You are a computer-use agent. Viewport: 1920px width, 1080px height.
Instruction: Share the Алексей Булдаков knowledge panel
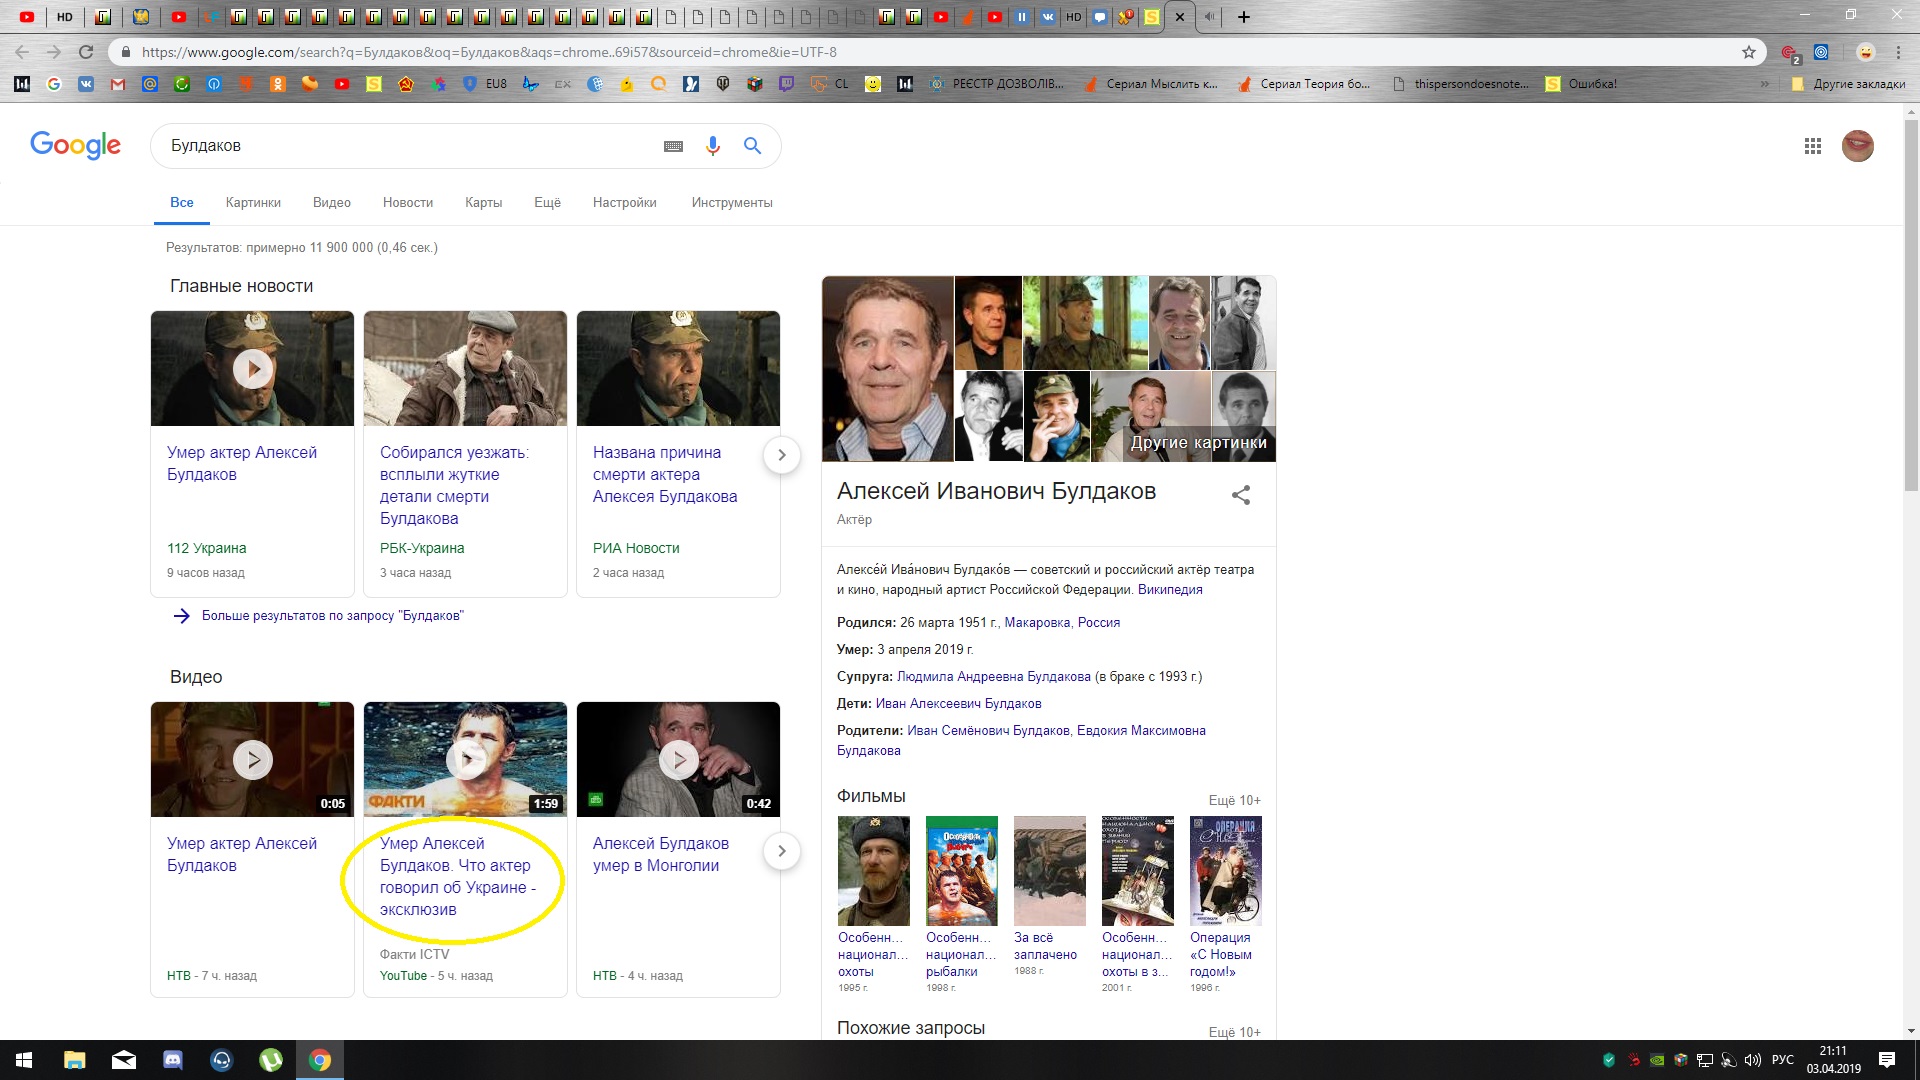coord(1240,495)
